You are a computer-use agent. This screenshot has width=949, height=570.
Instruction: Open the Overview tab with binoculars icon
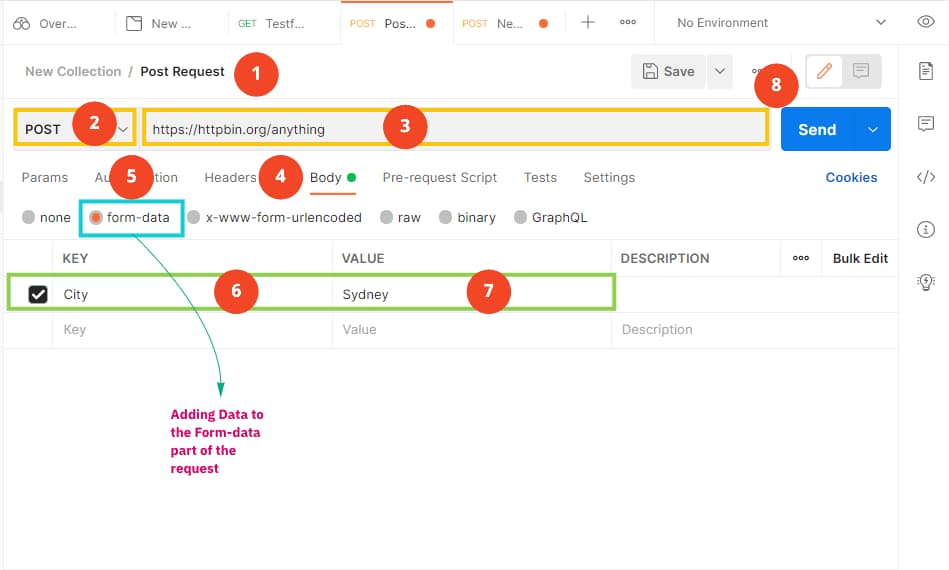(45, 24)
